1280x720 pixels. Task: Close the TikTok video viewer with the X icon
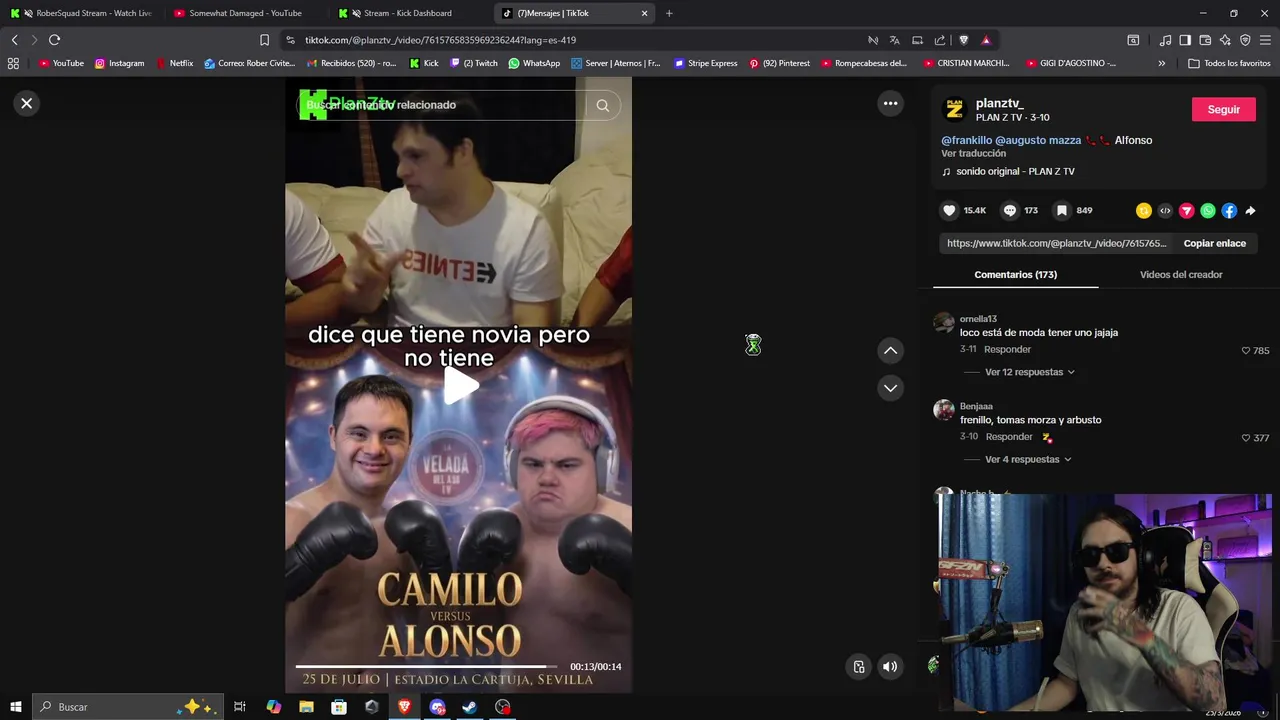[27, 103]
